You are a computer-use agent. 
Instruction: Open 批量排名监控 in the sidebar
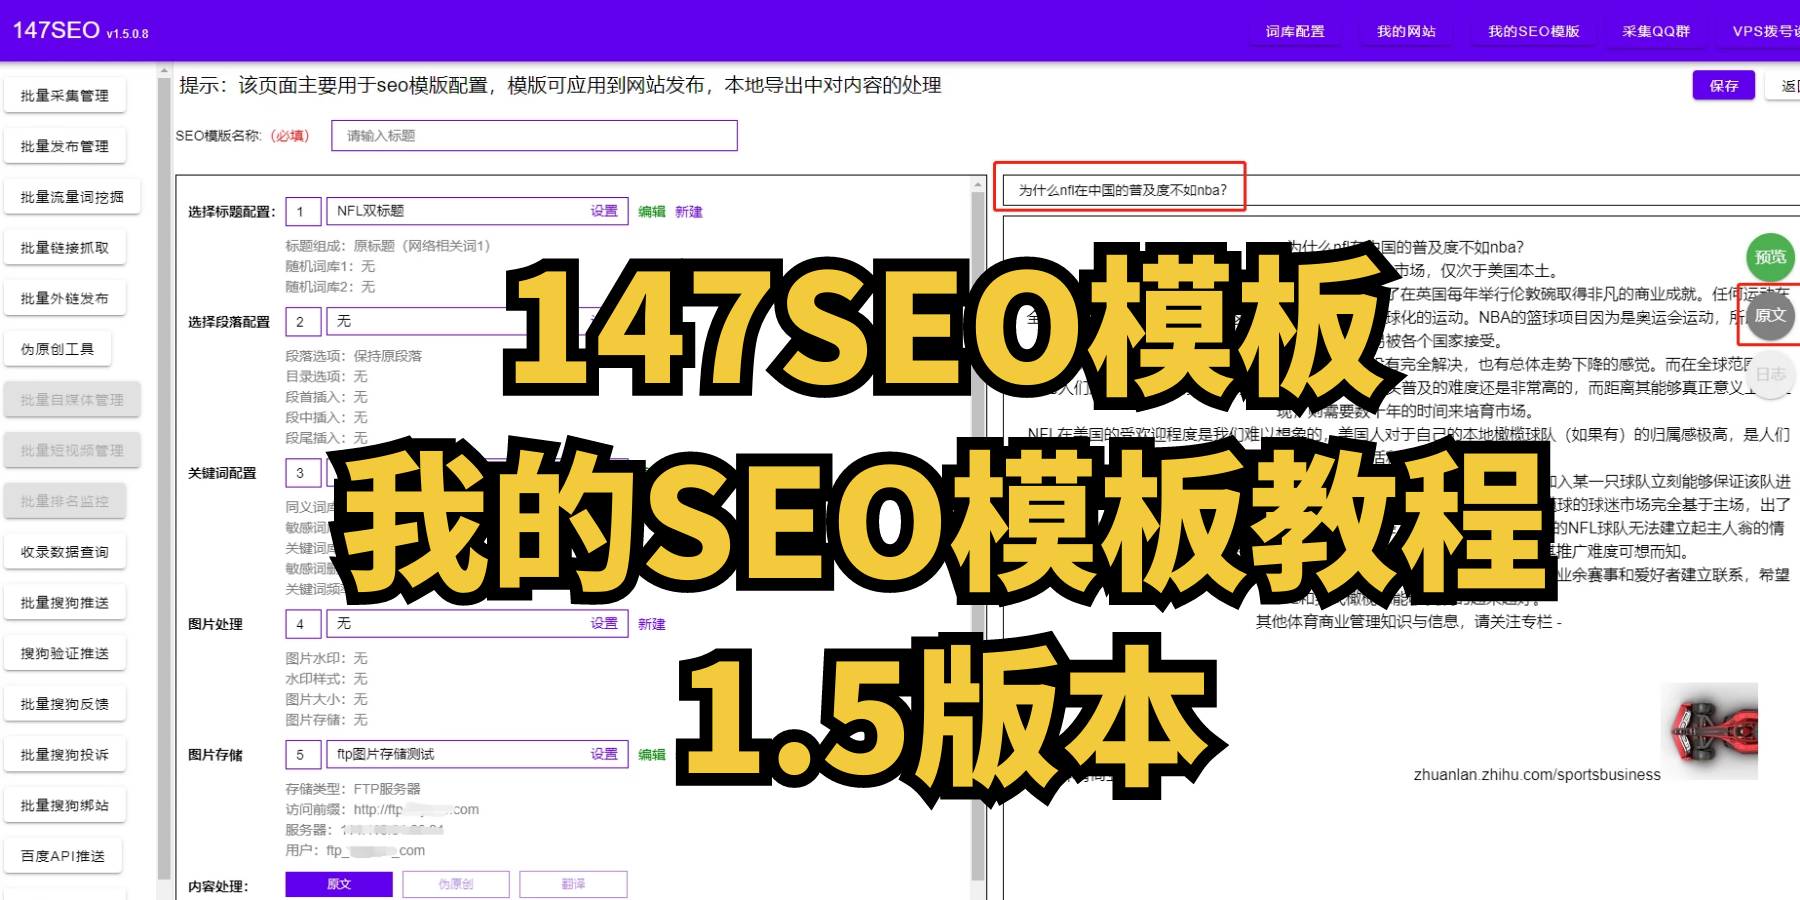tap(65, 501)
